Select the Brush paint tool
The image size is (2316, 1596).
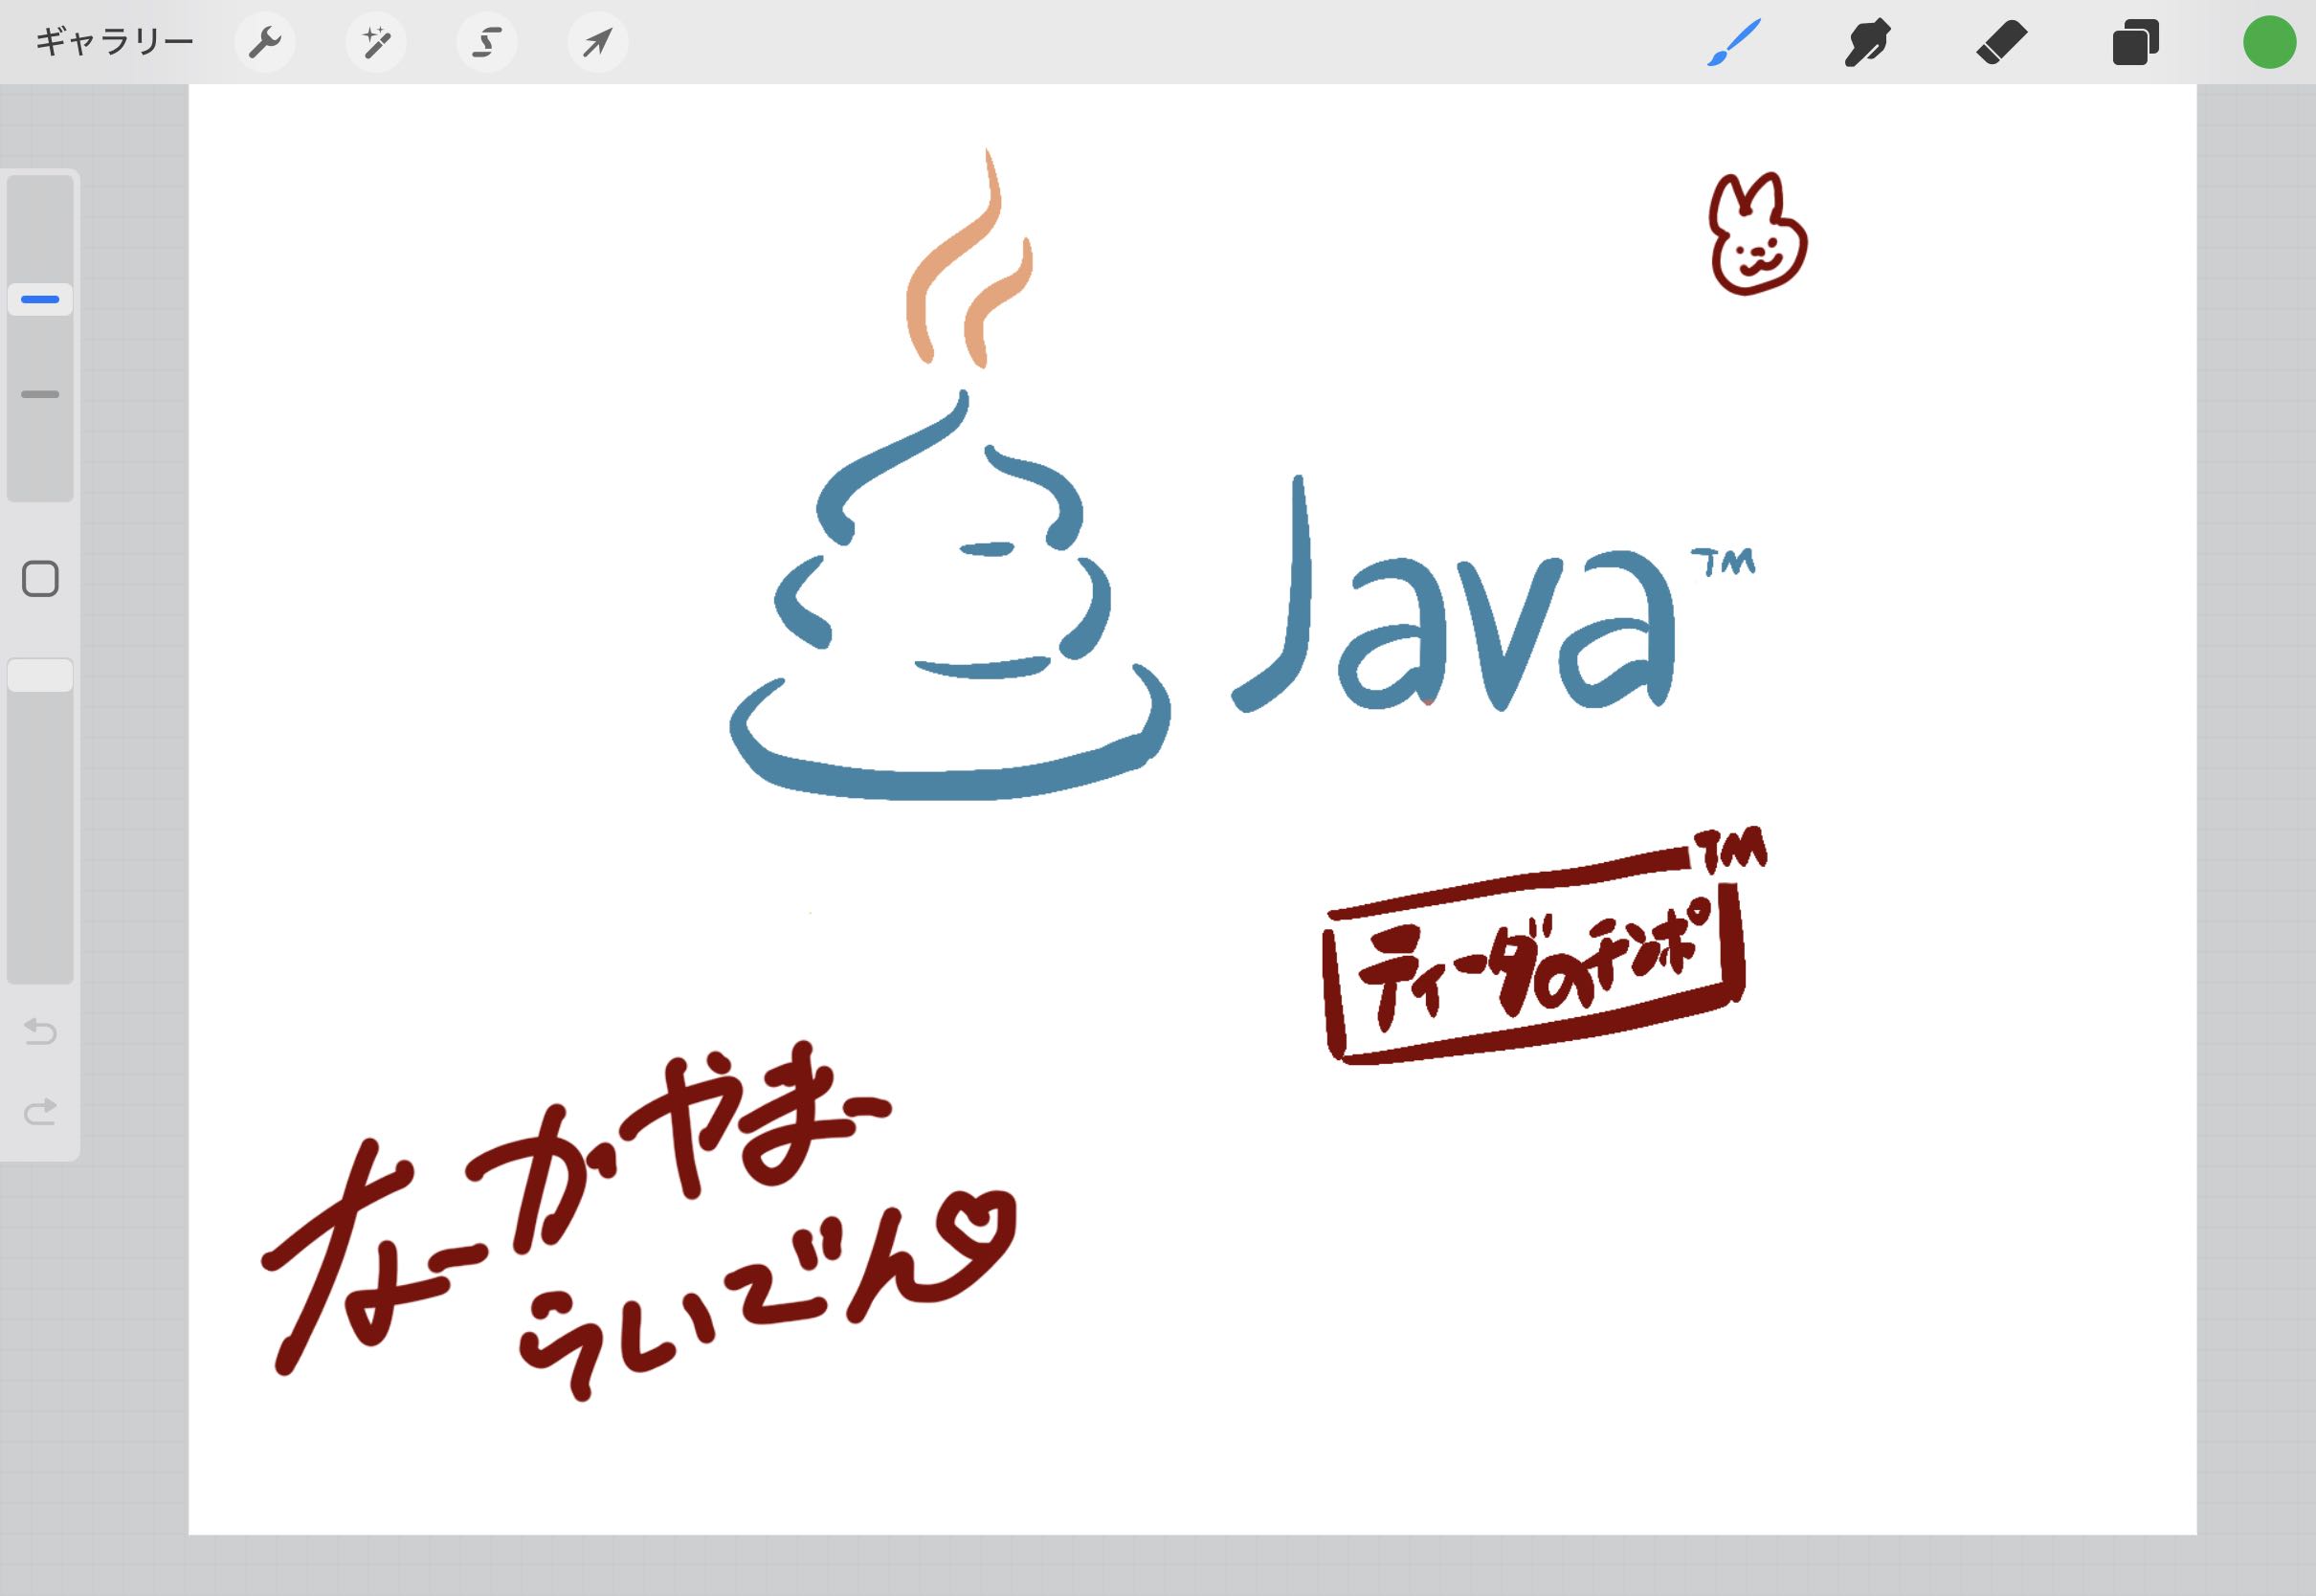point(1733,42)
